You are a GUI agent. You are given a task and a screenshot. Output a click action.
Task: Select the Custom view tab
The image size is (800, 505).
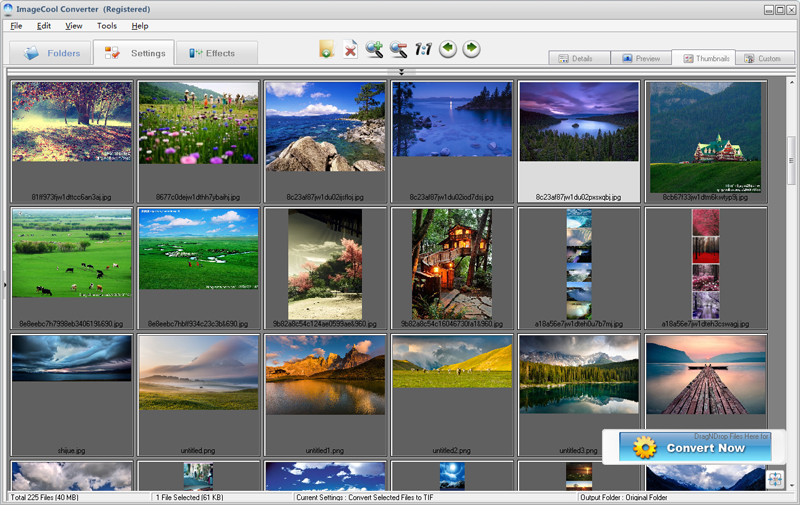click(x=765, y=58)
